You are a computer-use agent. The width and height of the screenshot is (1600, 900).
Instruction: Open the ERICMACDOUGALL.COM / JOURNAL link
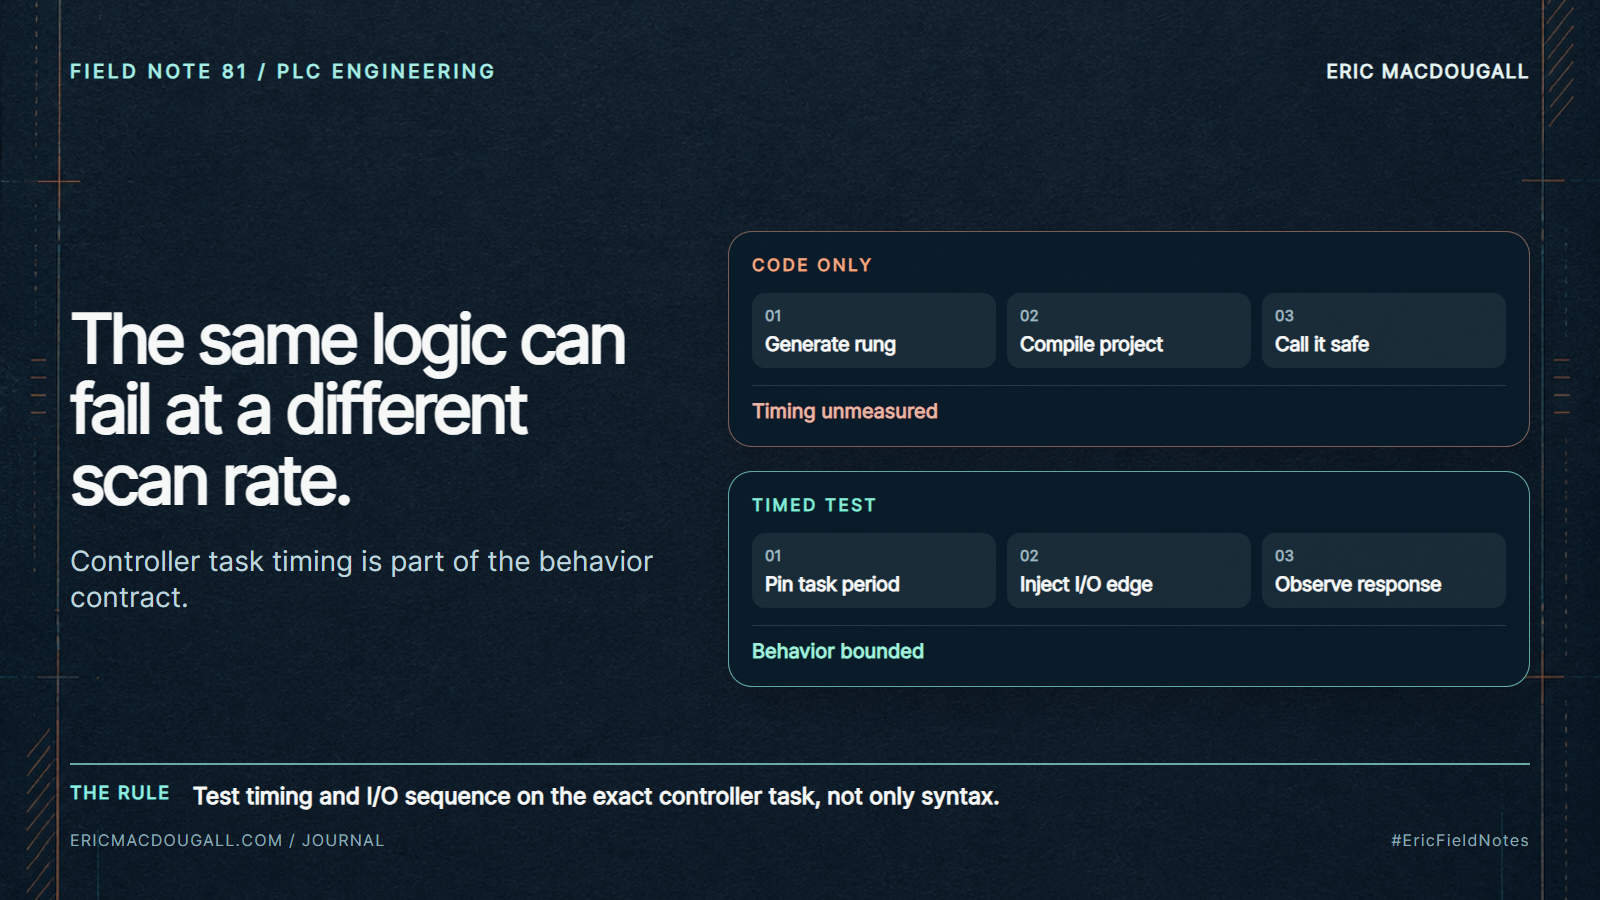227,840
